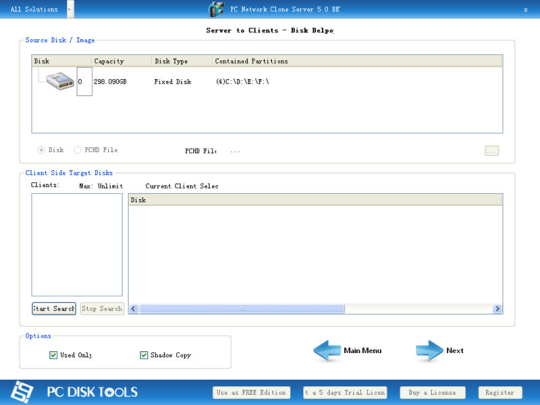Image resolution: width=540 pixels, height=405 pixels.
Task: Toggle the Used Only checkbox
Action: (x=53, y=355)
